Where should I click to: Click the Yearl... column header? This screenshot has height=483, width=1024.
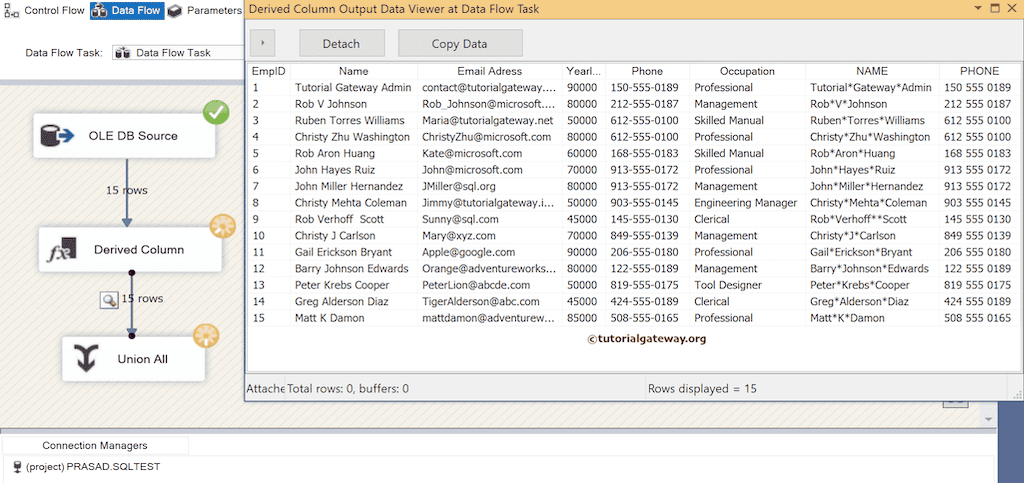click(x=583, y=71)
